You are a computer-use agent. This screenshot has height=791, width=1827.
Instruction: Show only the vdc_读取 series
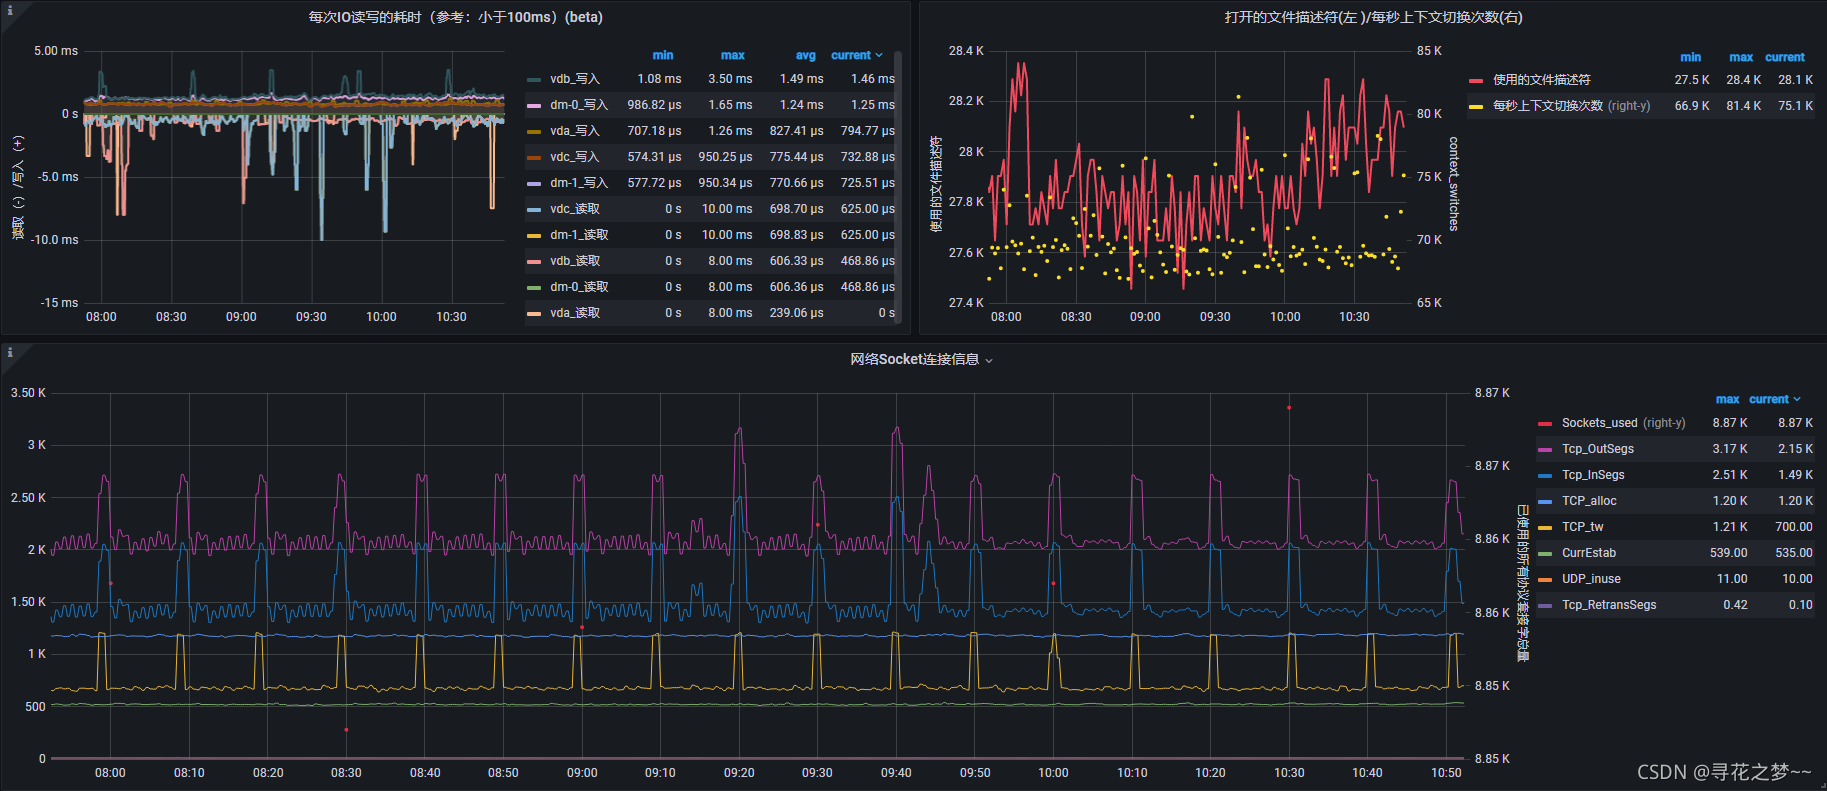pyautogui.click(x=574, y=209)
